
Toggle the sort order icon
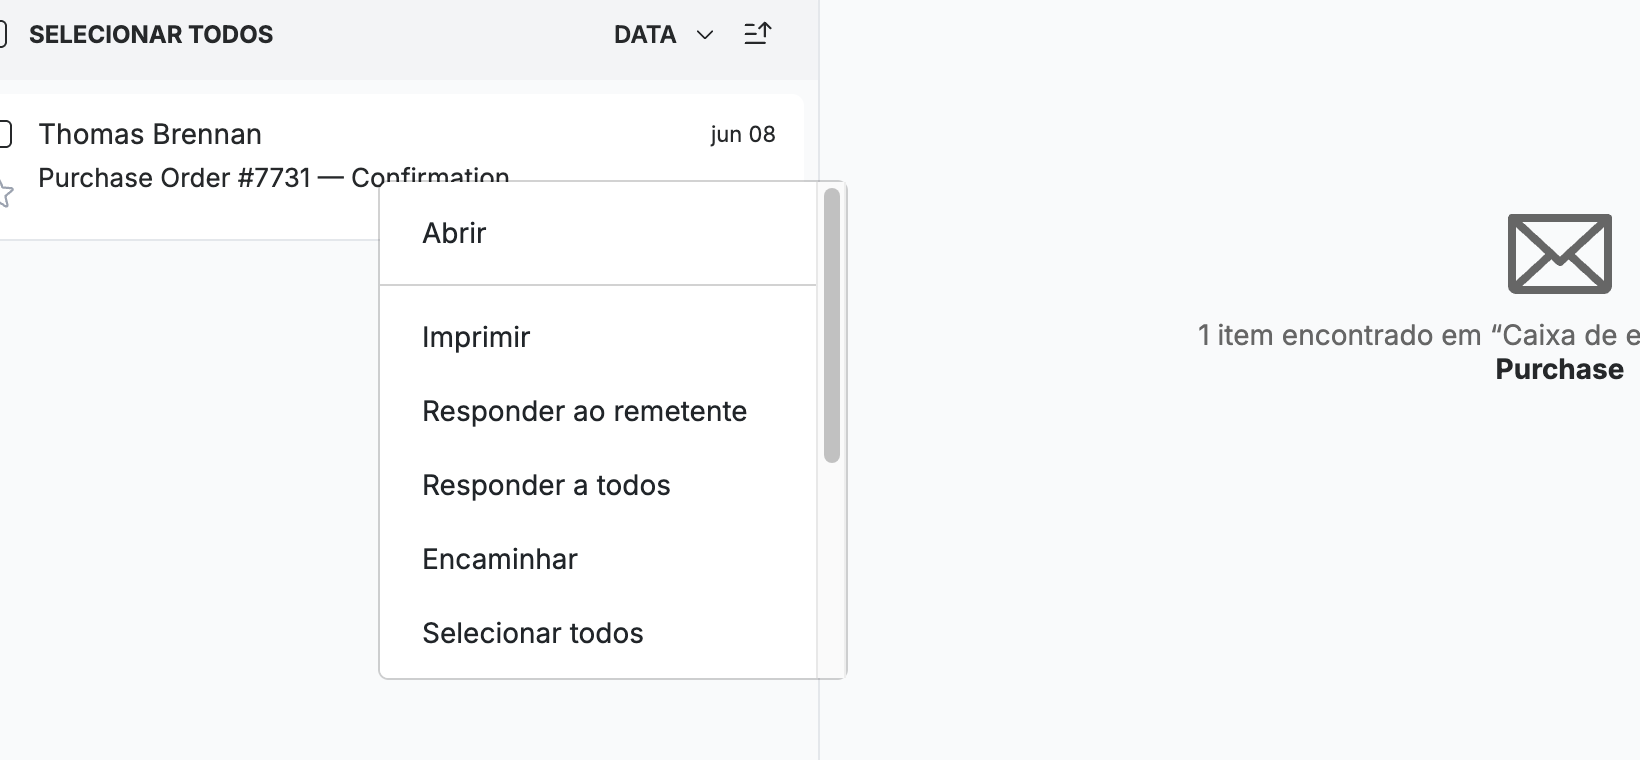[758, 34]
